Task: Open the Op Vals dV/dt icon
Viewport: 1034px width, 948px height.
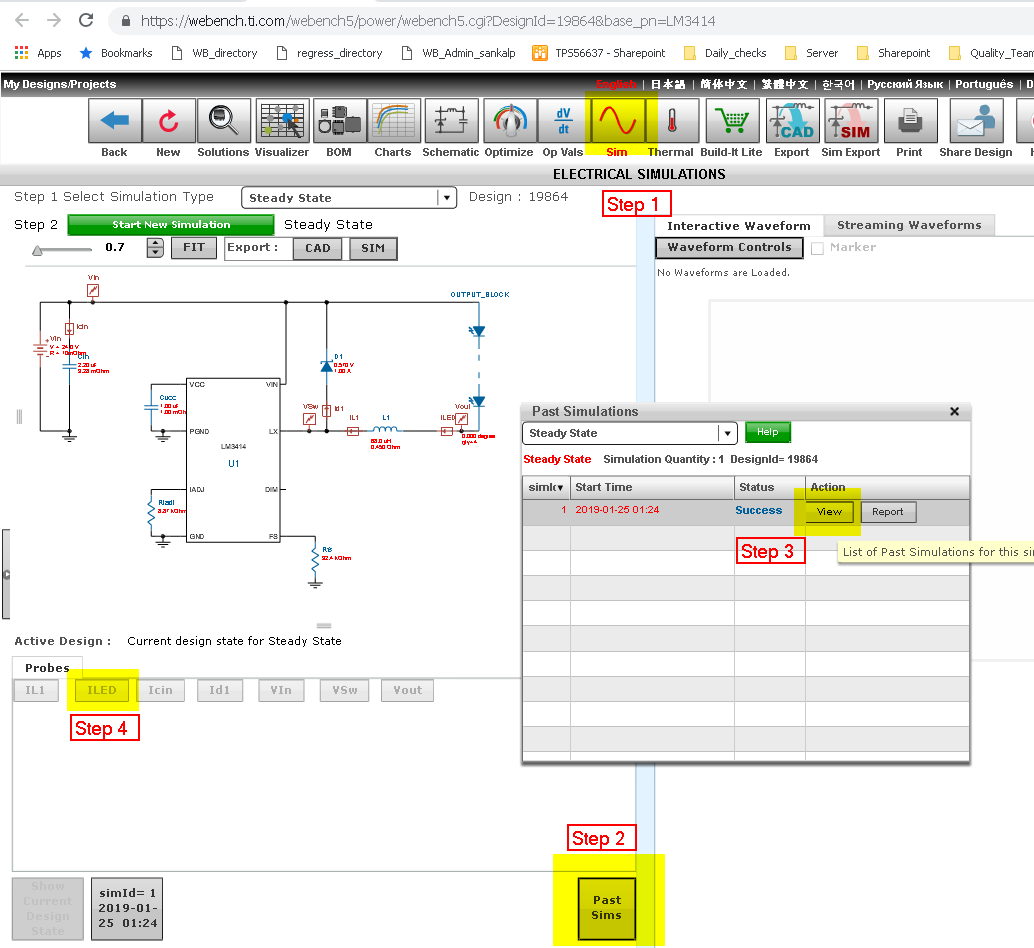Action: (x=564, y=121)
